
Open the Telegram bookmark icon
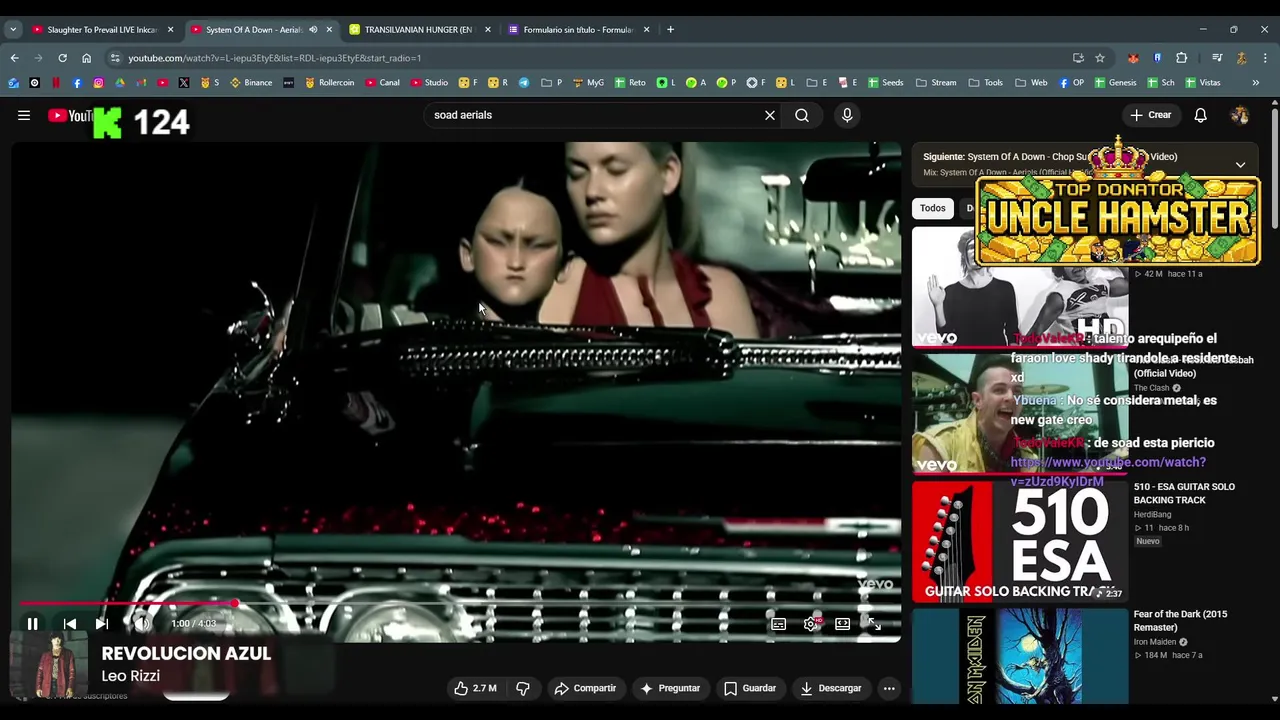click(523, 83)
